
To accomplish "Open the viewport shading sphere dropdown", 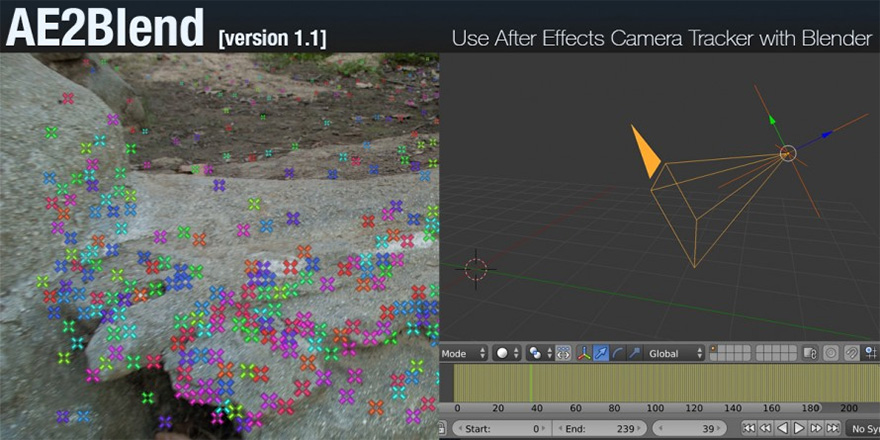I will point(508,354).
